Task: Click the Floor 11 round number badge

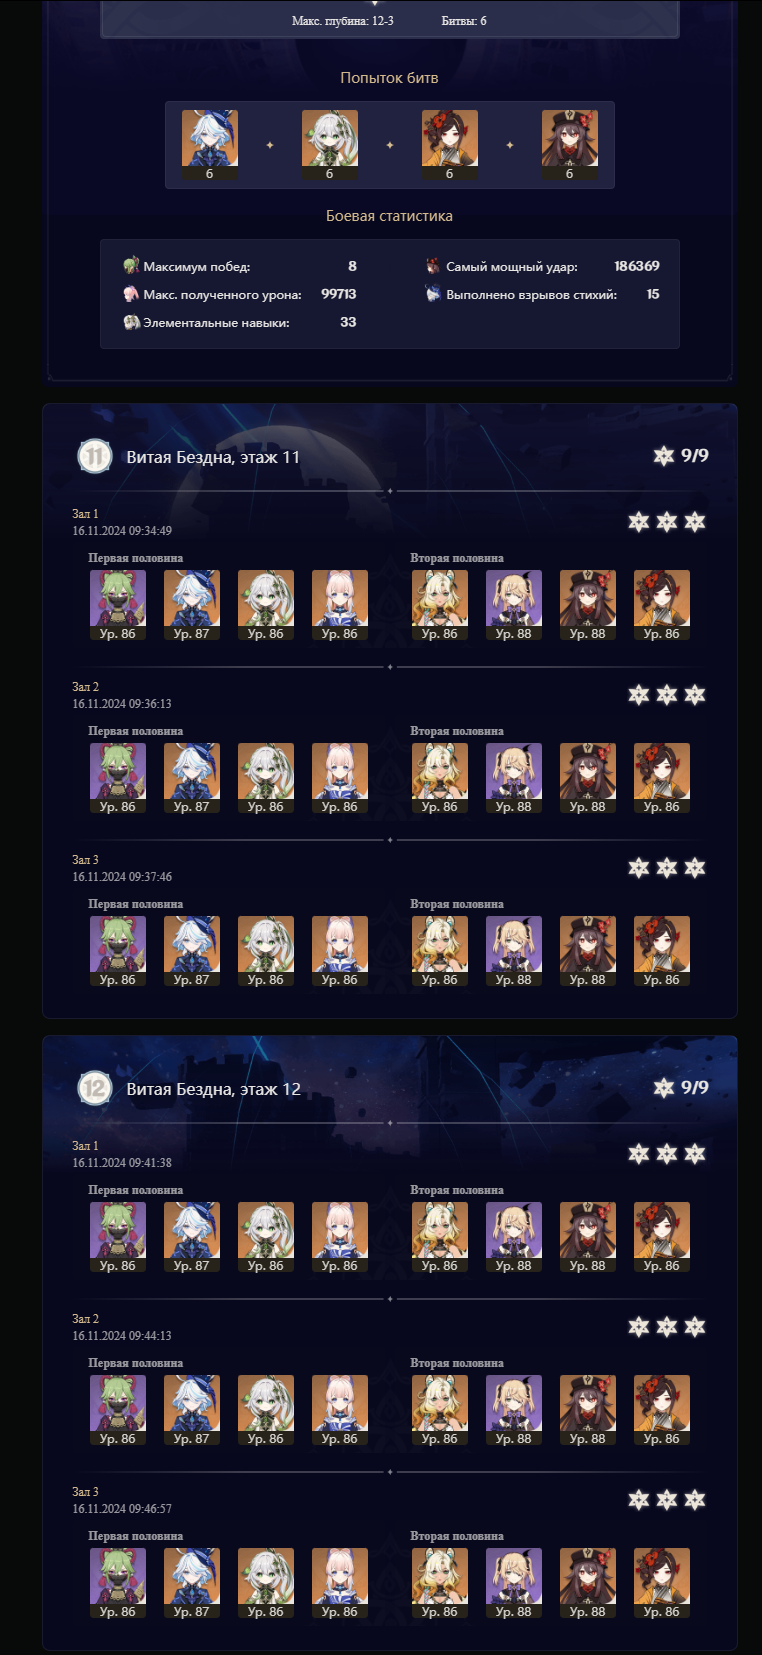Action: pos(94,457)
